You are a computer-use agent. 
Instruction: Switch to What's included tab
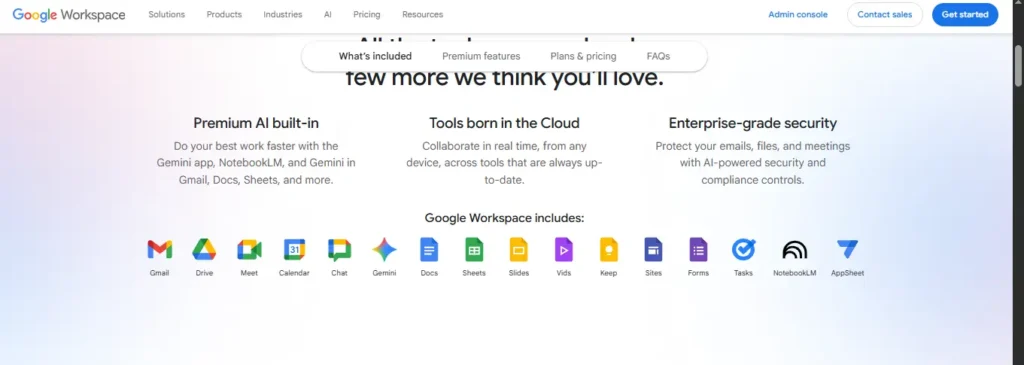click(x=375, y=56)
